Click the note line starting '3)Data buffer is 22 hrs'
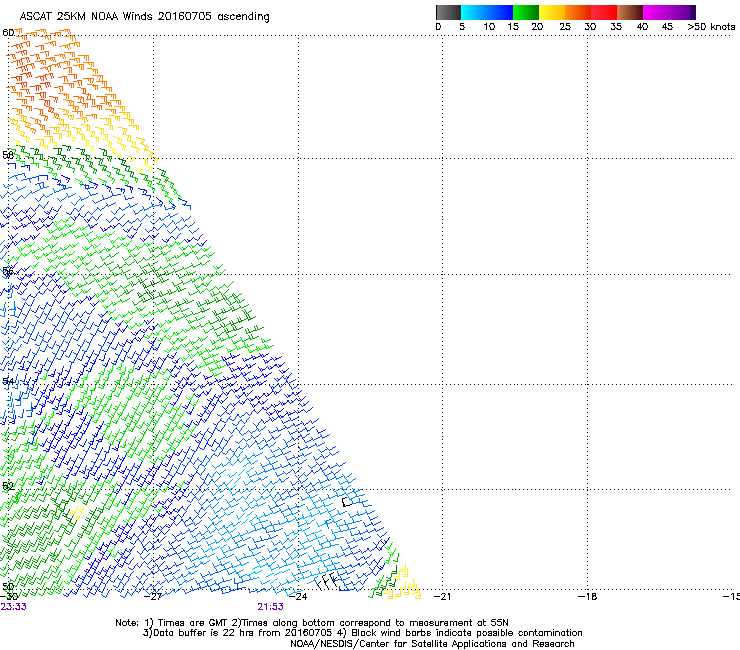This screenshot has width=740, height=650. tap(362, 633)
